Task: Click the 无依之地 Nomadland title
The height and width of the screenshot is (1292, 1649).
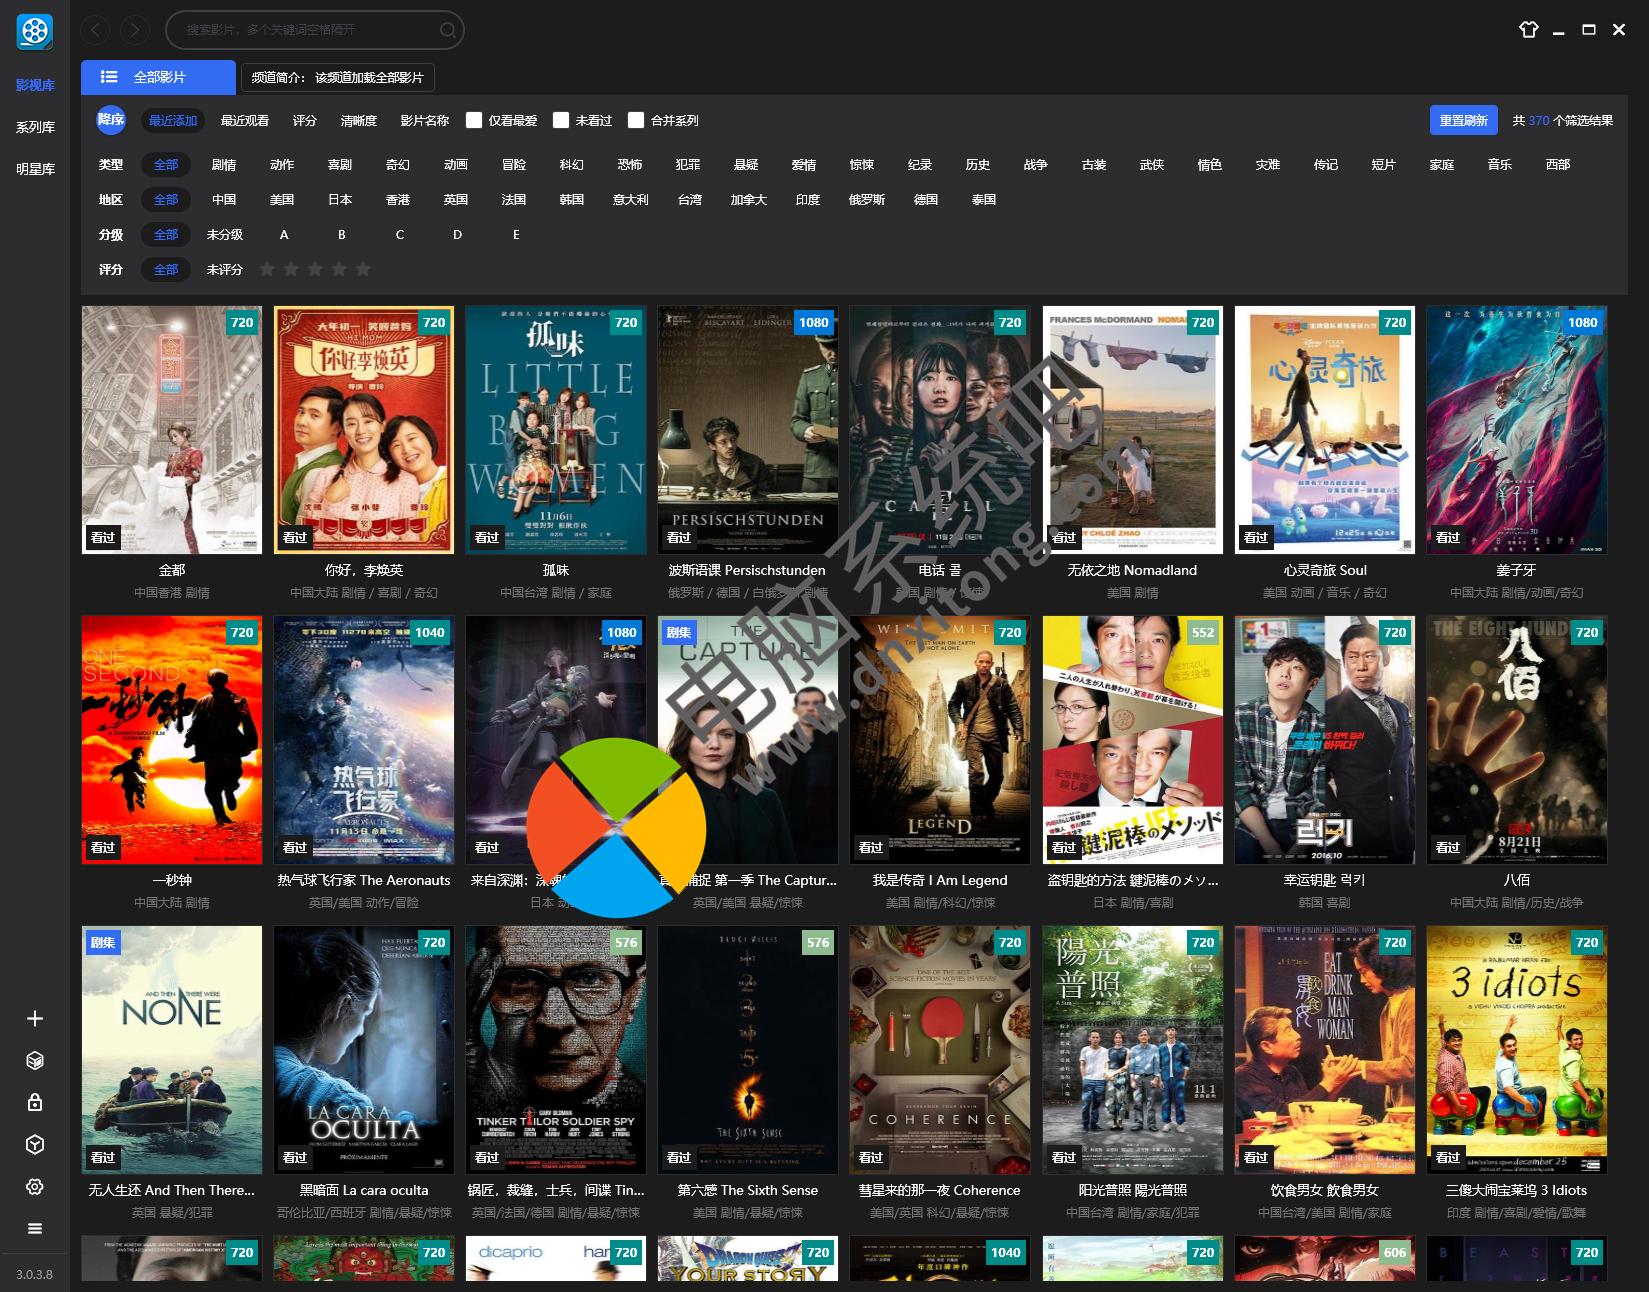Action: [x=1132, y=570]
